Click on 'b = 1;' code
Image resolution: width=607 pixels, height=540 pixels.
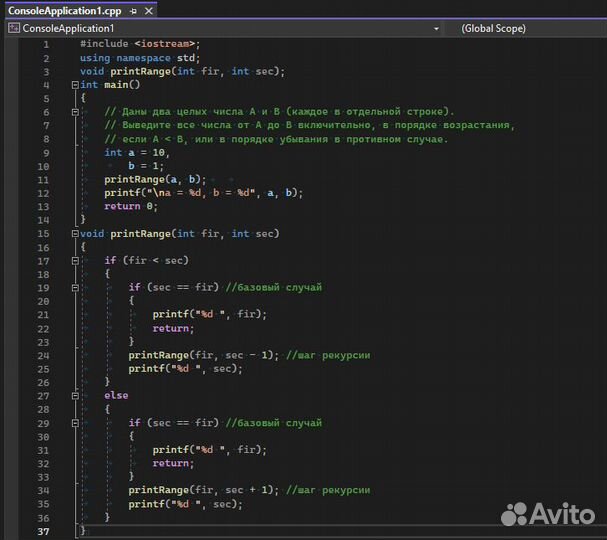[146, 166]
